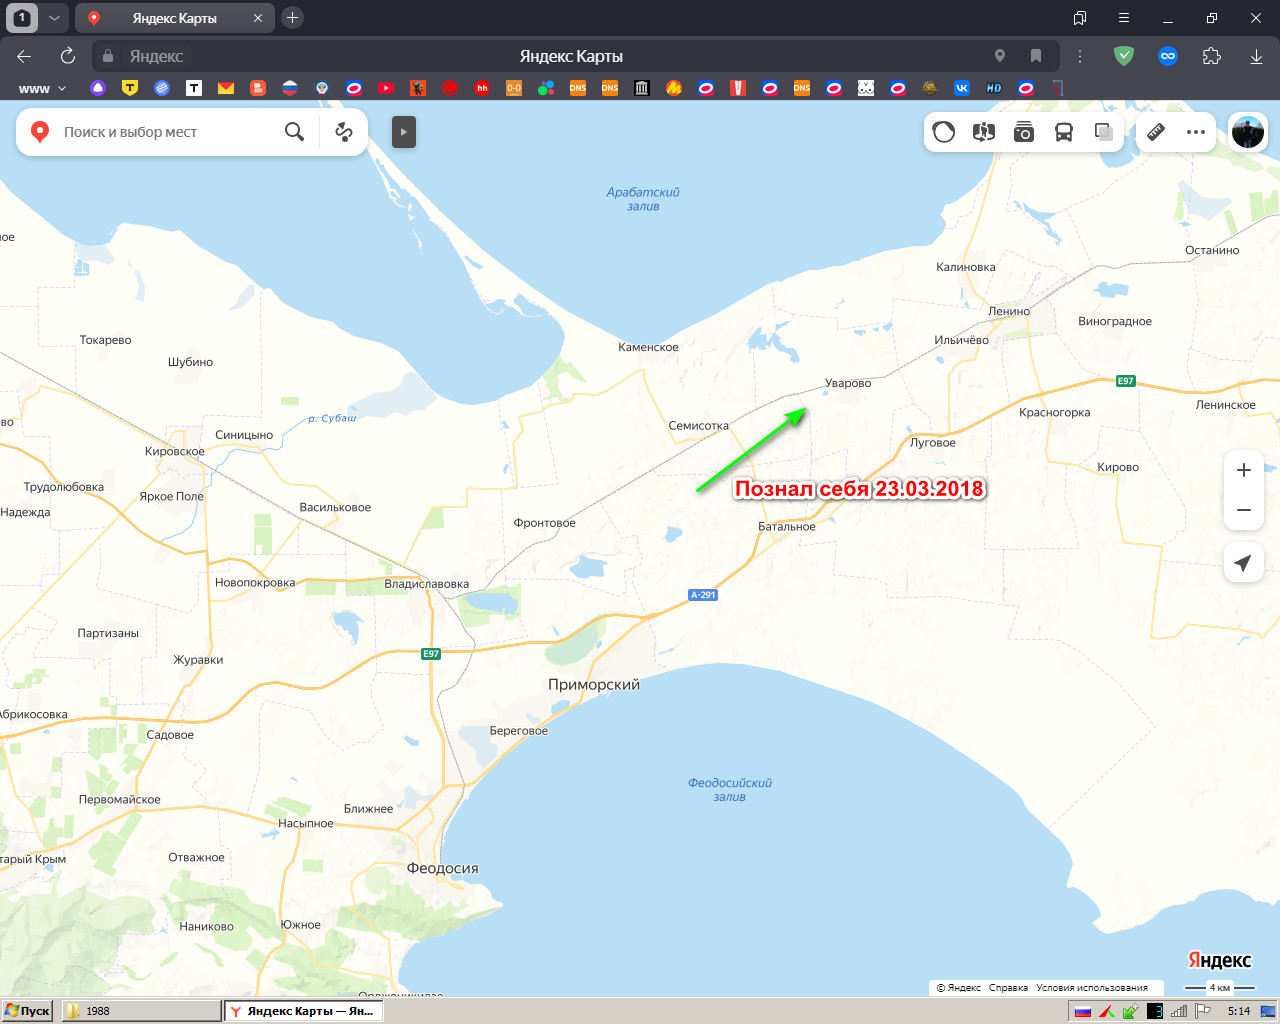Viewport: 1280px width, 1024px height.
Task: Switch to the 1988 taskbar item
Action: (x=141, y=1011)
